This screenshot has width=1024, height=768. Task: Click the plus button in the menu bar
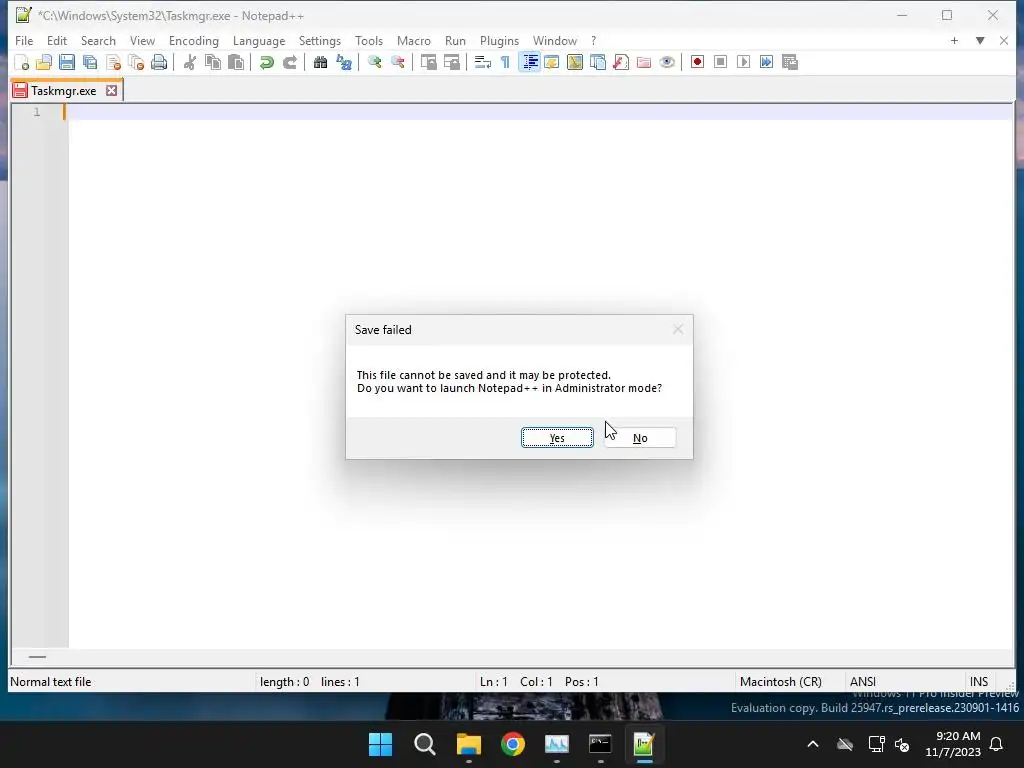click(x=954, y=40)
